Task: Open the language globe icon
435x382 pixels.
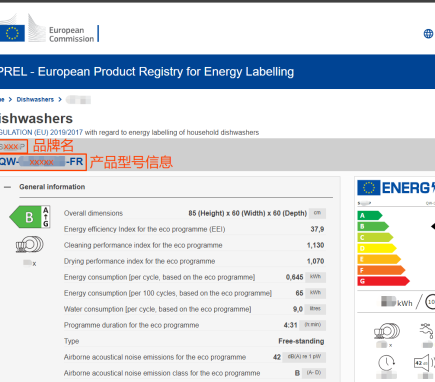Action: tap(428, 33)
